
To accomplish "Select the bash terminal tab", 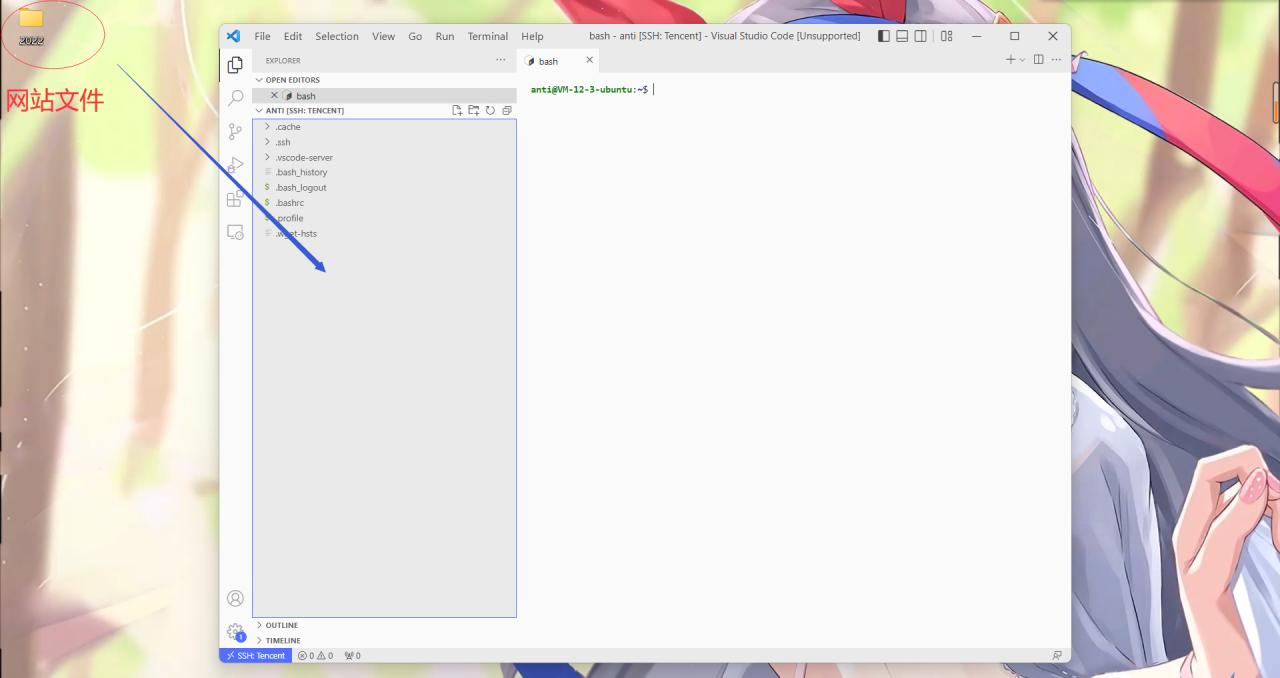I will click(559, 60).
